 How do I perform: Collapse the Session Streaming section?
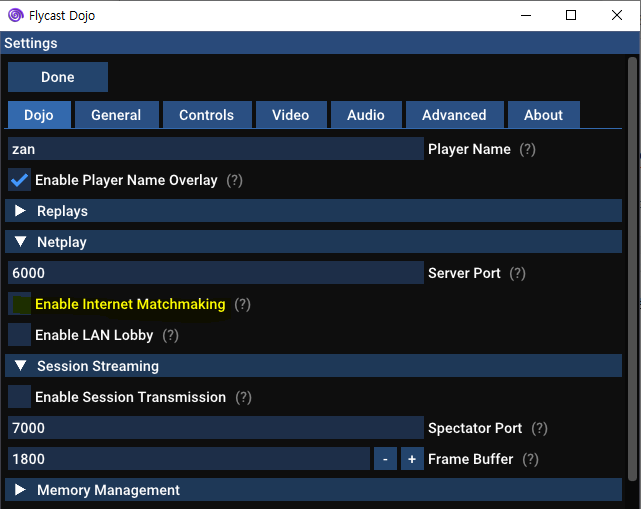[x=314, y=366]
